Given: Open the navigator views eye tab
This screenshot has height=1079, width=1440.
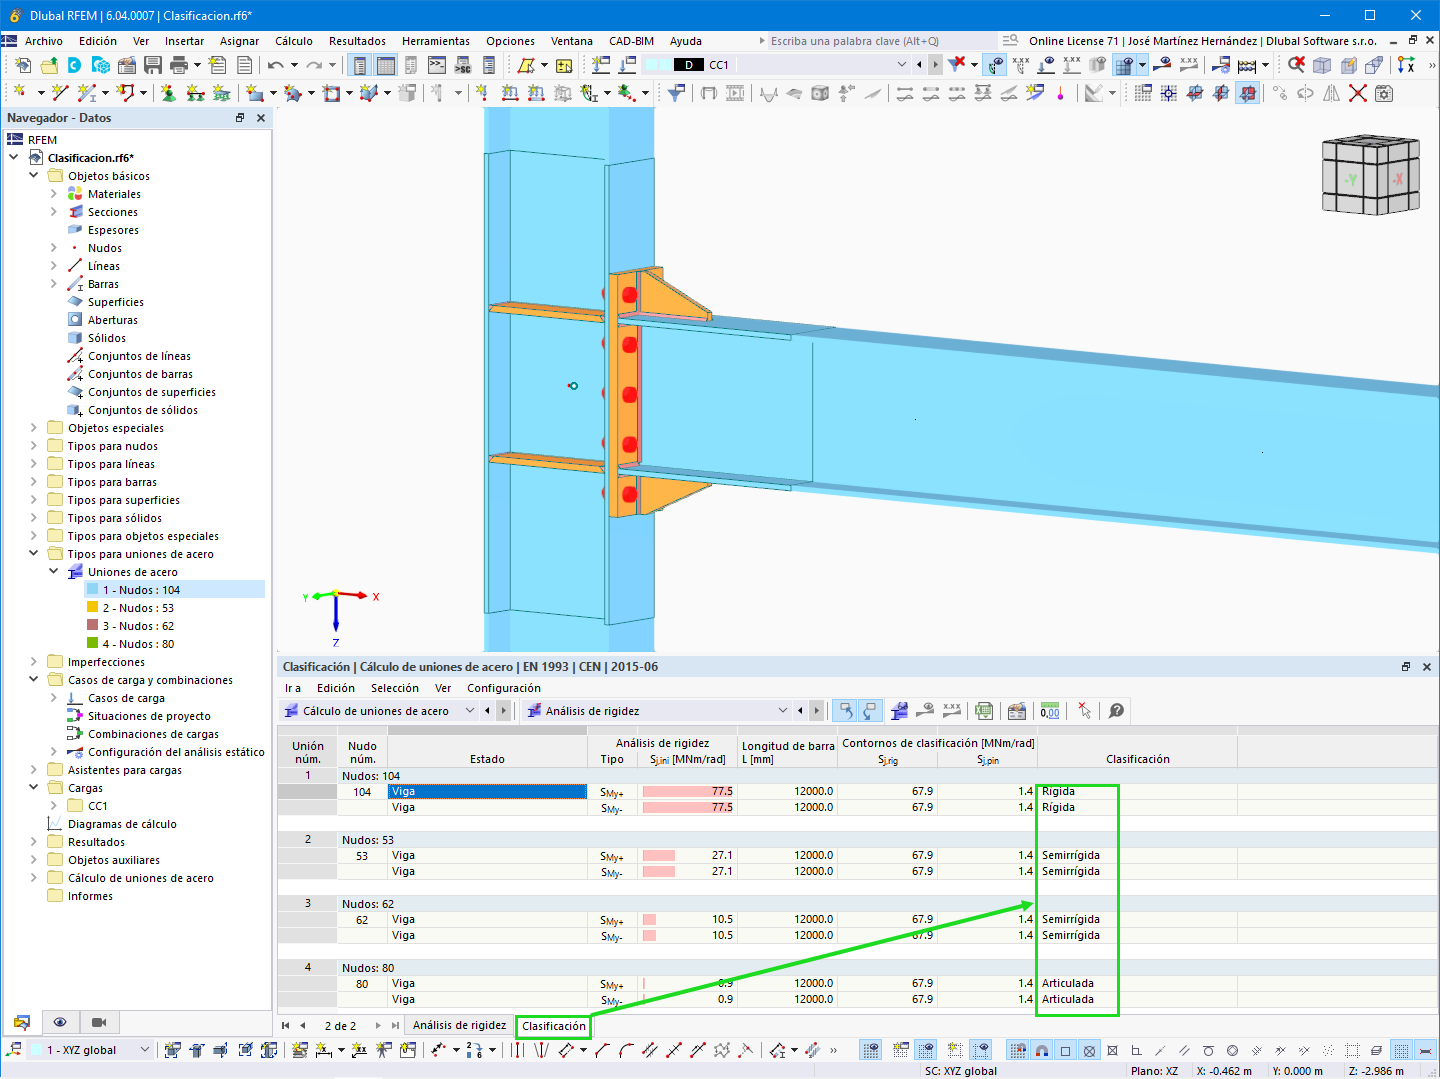Looking at the screenshot, I should click(x=60, y=1022).
